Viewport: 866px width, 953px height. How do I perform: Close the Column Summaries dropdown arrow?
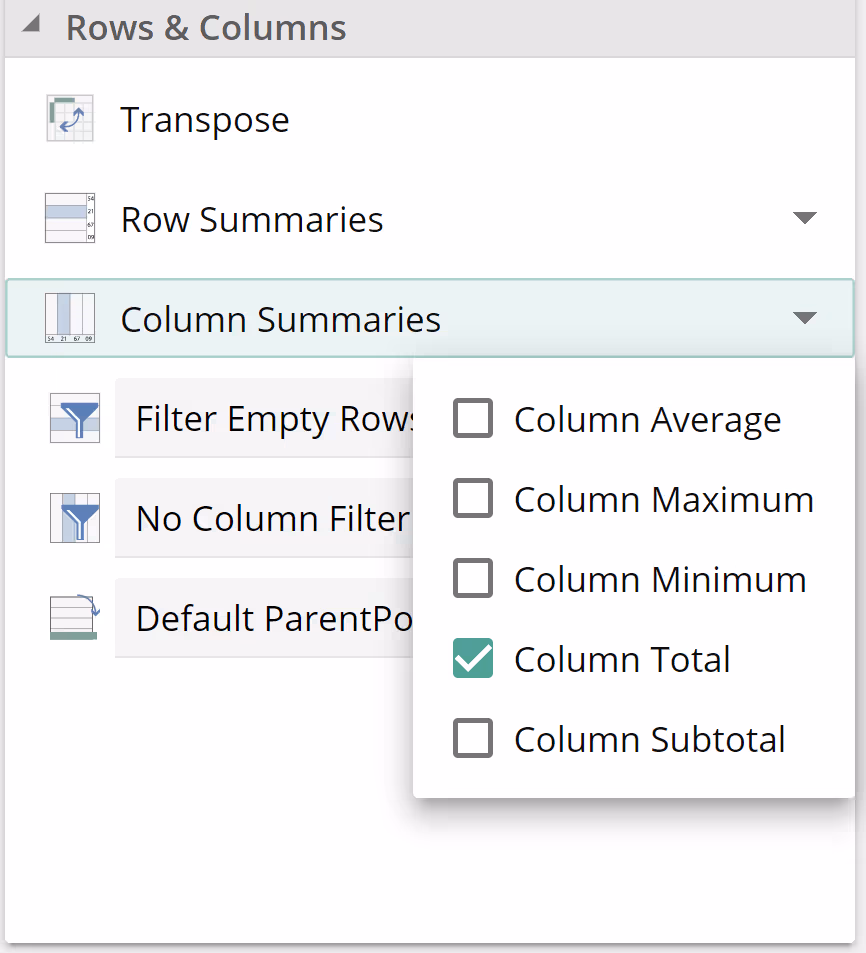click(x=804, y=319)
